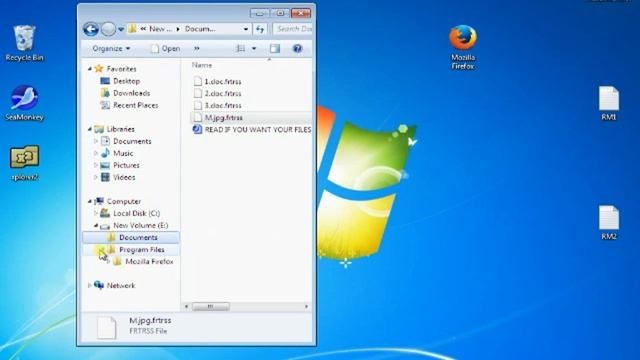Launch Mozilla Firefox desktop shortcut
The height and width of the screenshot is (360, 640).
[463, 47]
